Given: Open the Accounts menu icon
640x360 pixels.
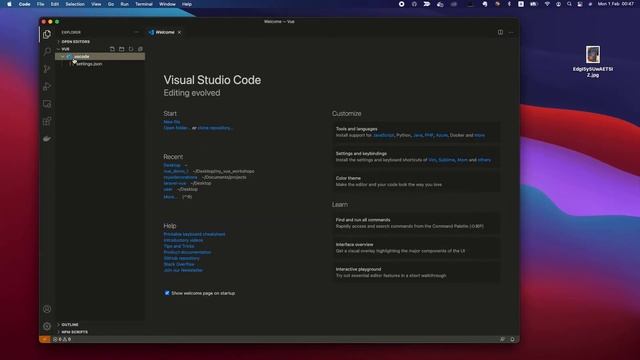Looking at the screenshot, I should (47, 309).
